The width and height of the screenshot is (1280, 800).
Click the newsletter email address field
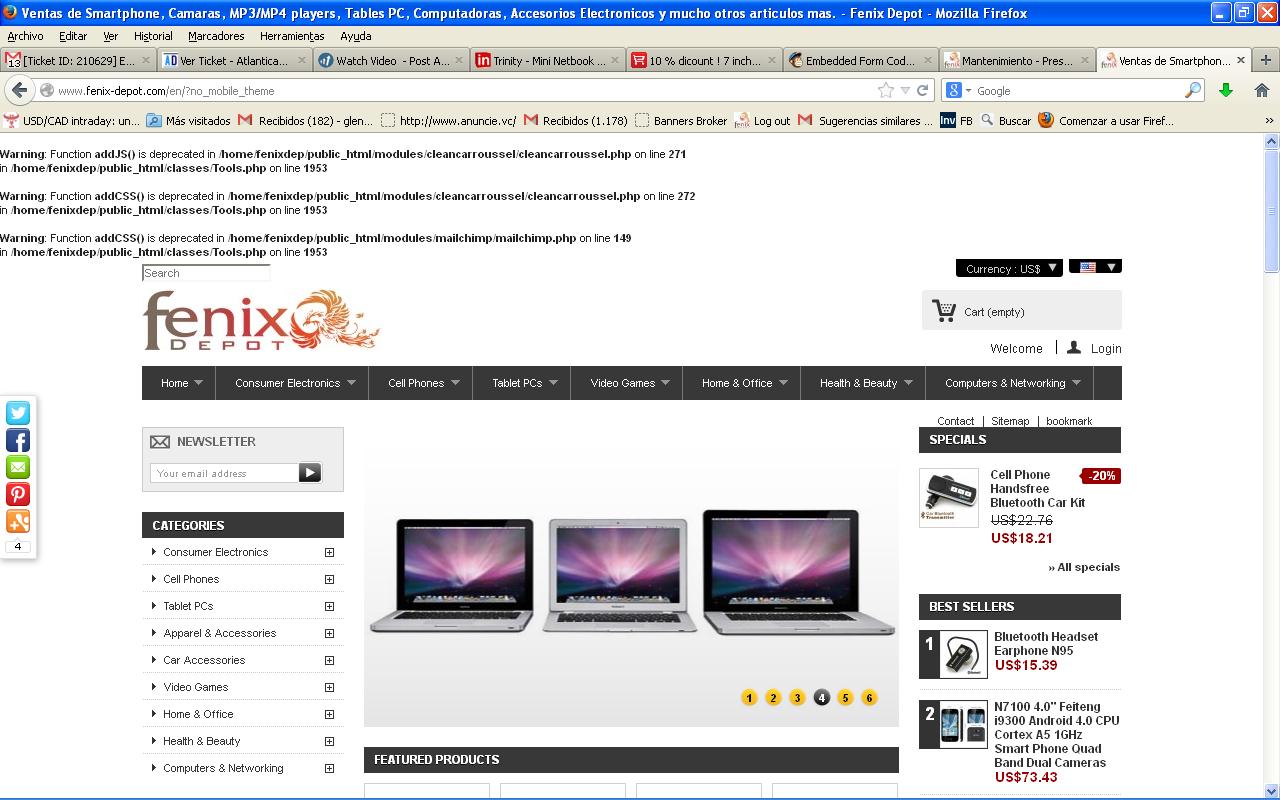tap(224, 473)
